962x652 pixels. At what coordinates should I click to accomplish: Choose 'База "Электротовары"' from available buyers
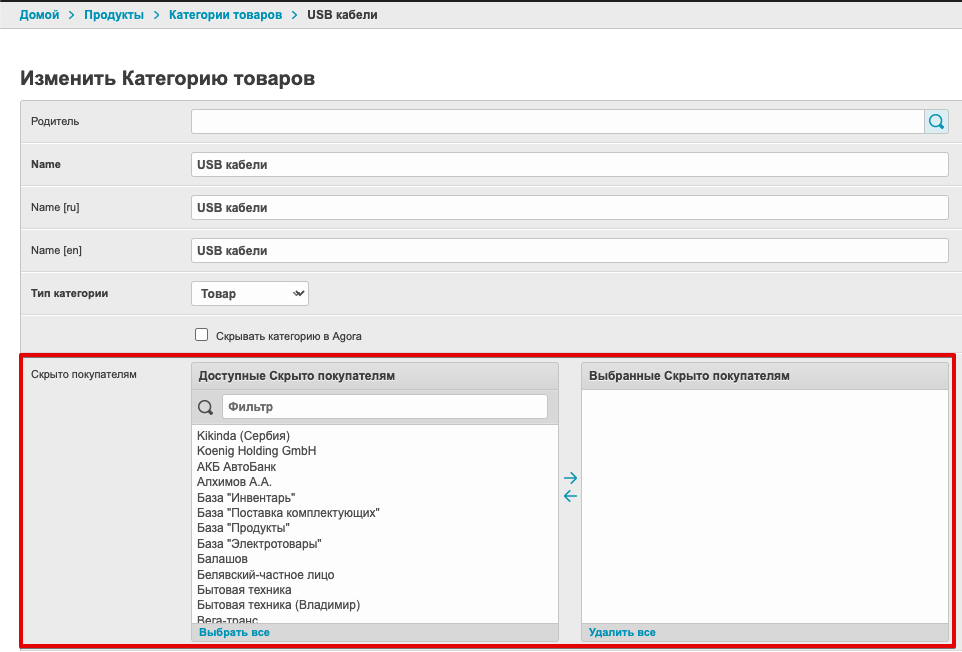(259, 544)
